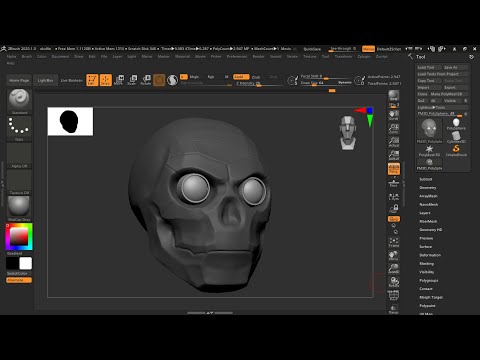
Task: Click the Home Page button
Action: 19,80
